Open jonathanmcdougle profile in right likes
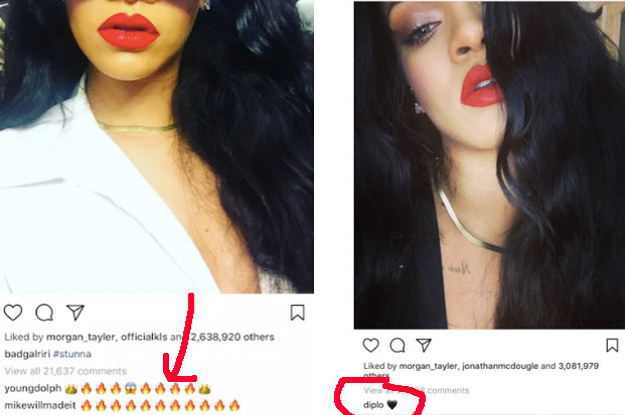Viewport: 625px width, 415px height. [500, 366]
